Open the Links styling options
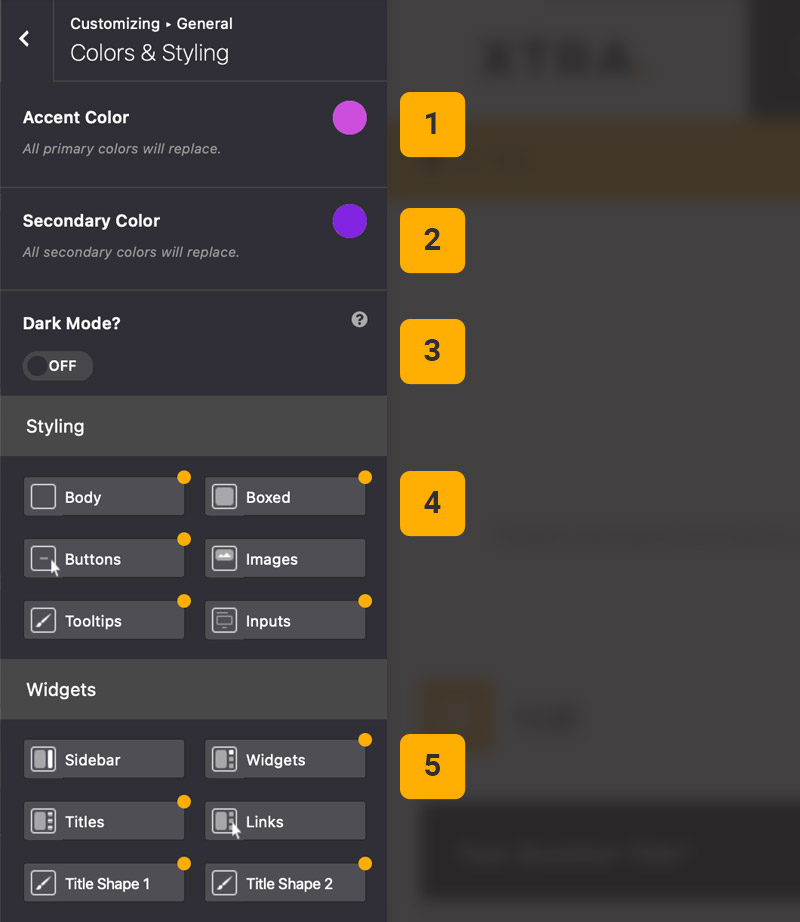The height and width of the screenshot is (922, 800). point(285,822)
